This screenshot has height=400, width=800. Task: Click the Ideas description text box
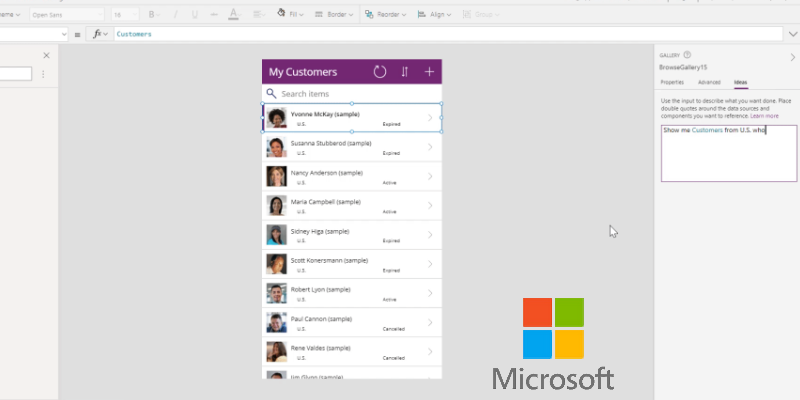click(x=728, y=155)
